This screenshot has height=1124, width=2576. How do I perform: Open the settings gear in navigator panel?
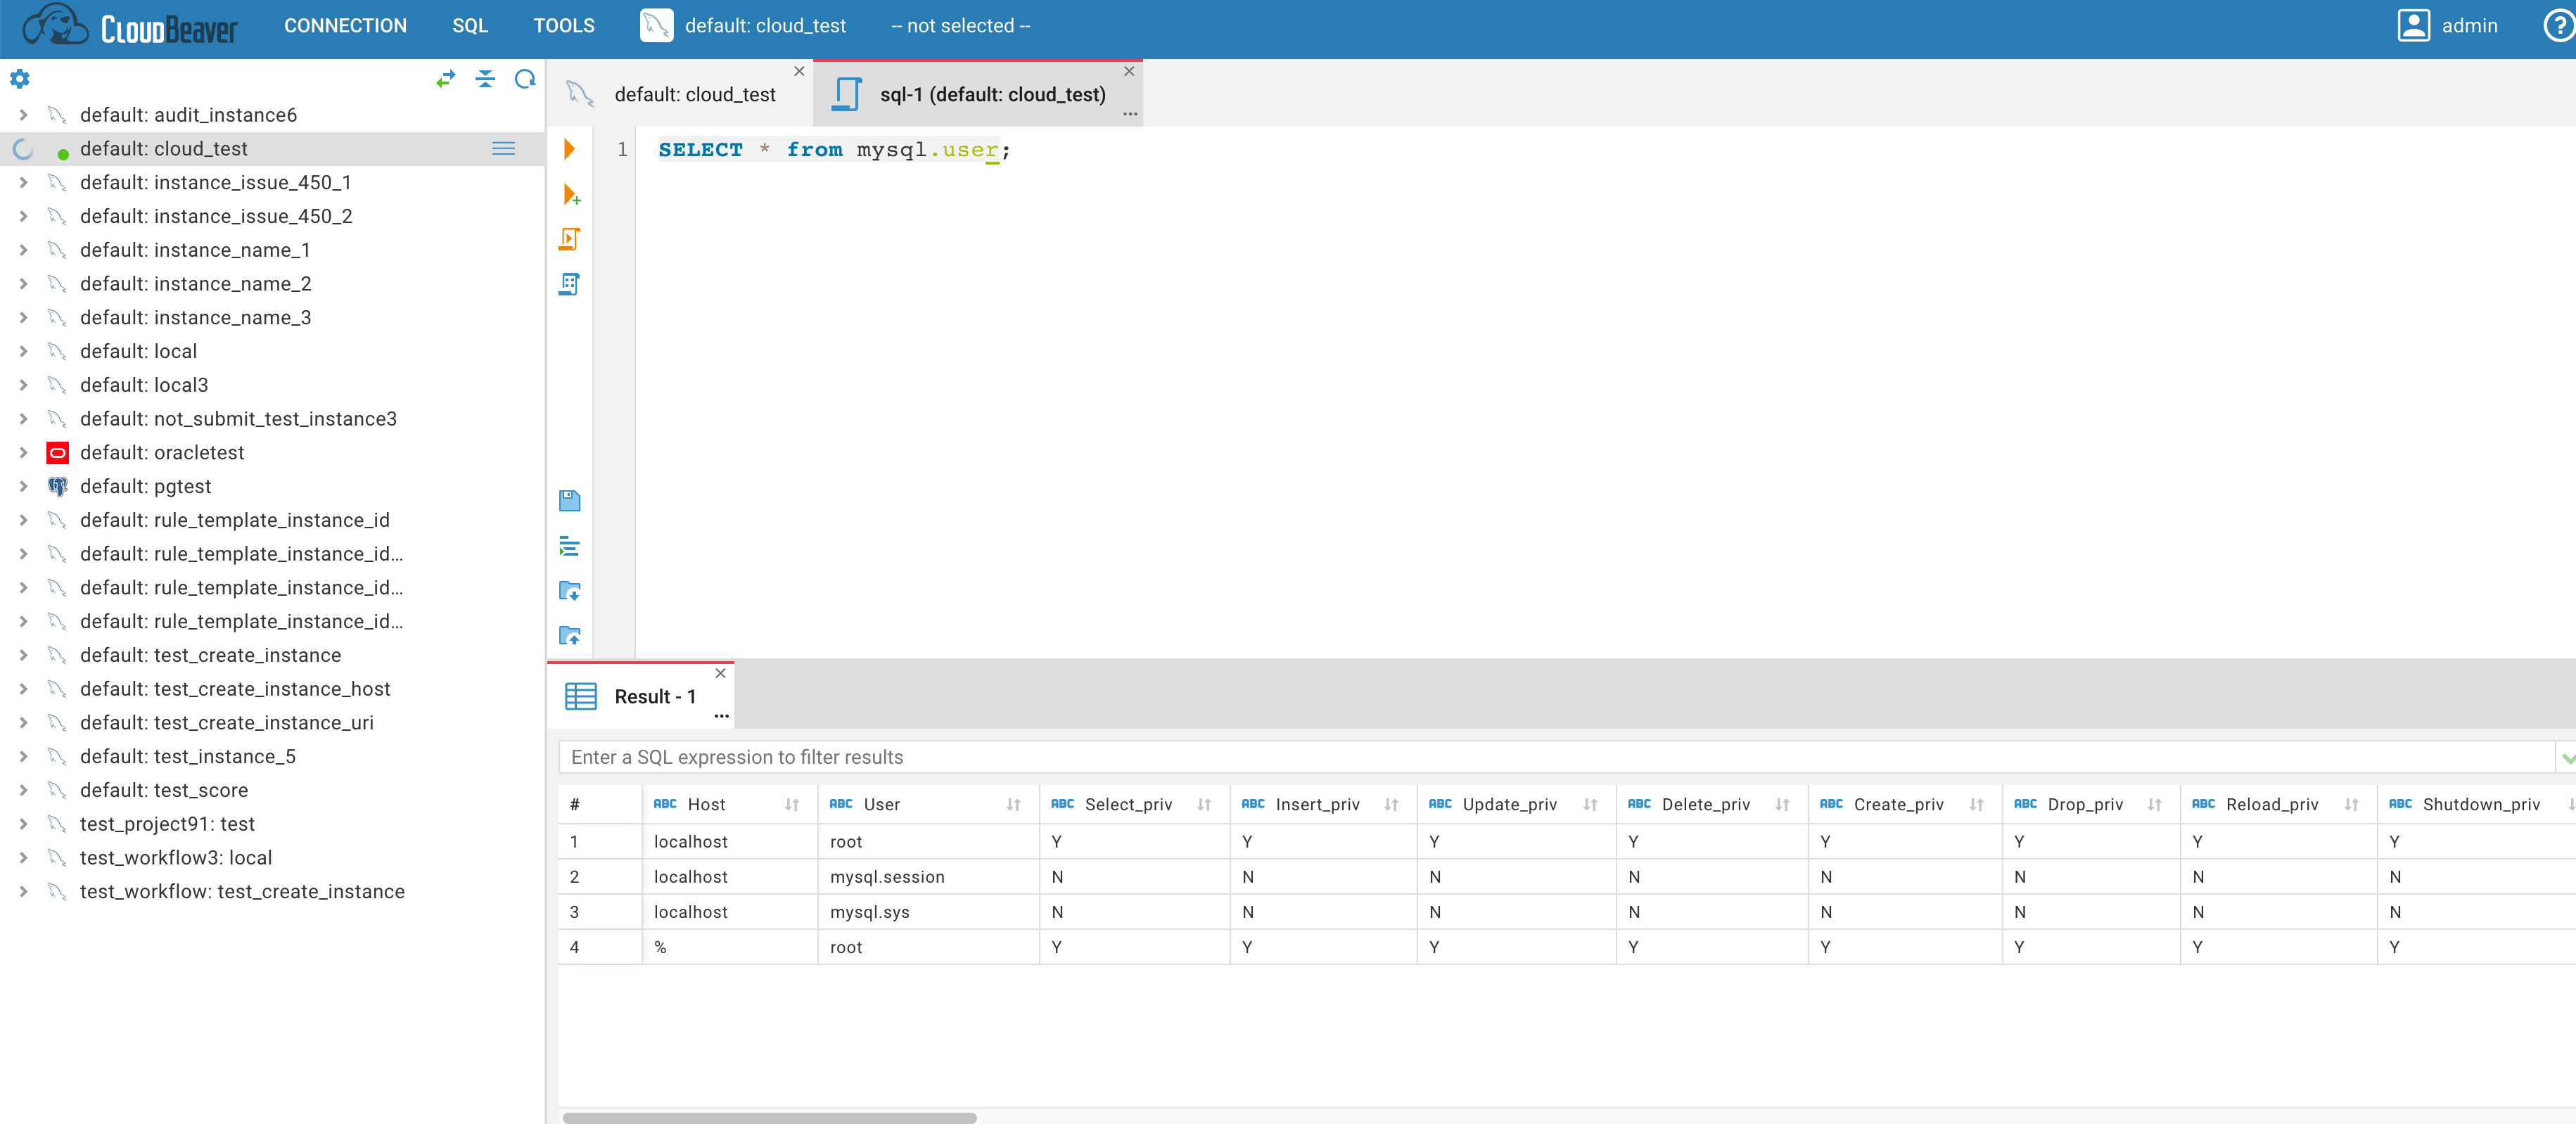pyautogui.click(x=19, y=79)
